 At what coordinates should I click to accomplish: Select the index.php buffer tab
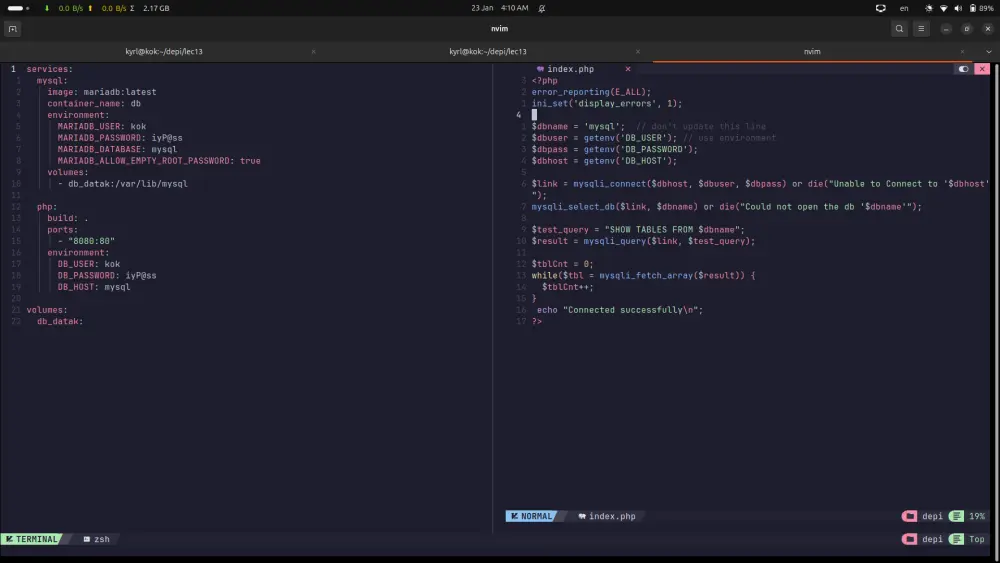570,69
